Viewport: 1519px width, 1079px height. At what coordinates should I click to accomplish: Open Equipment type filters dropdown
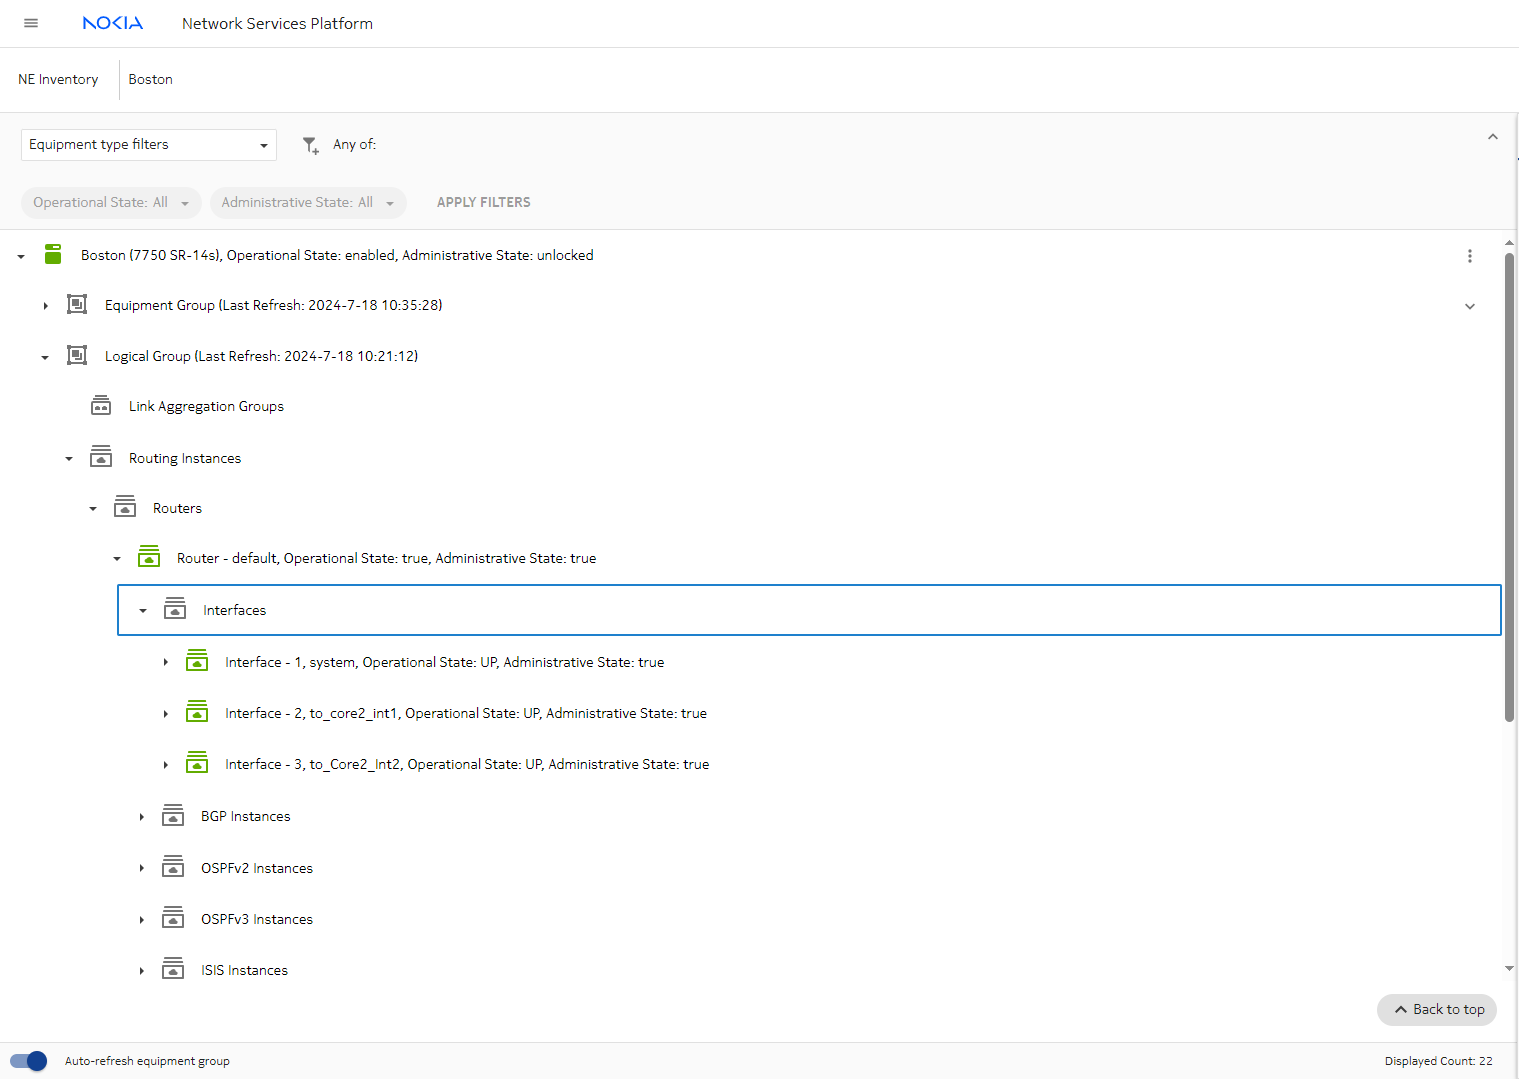pyautogui.click(x=148, y=145)
